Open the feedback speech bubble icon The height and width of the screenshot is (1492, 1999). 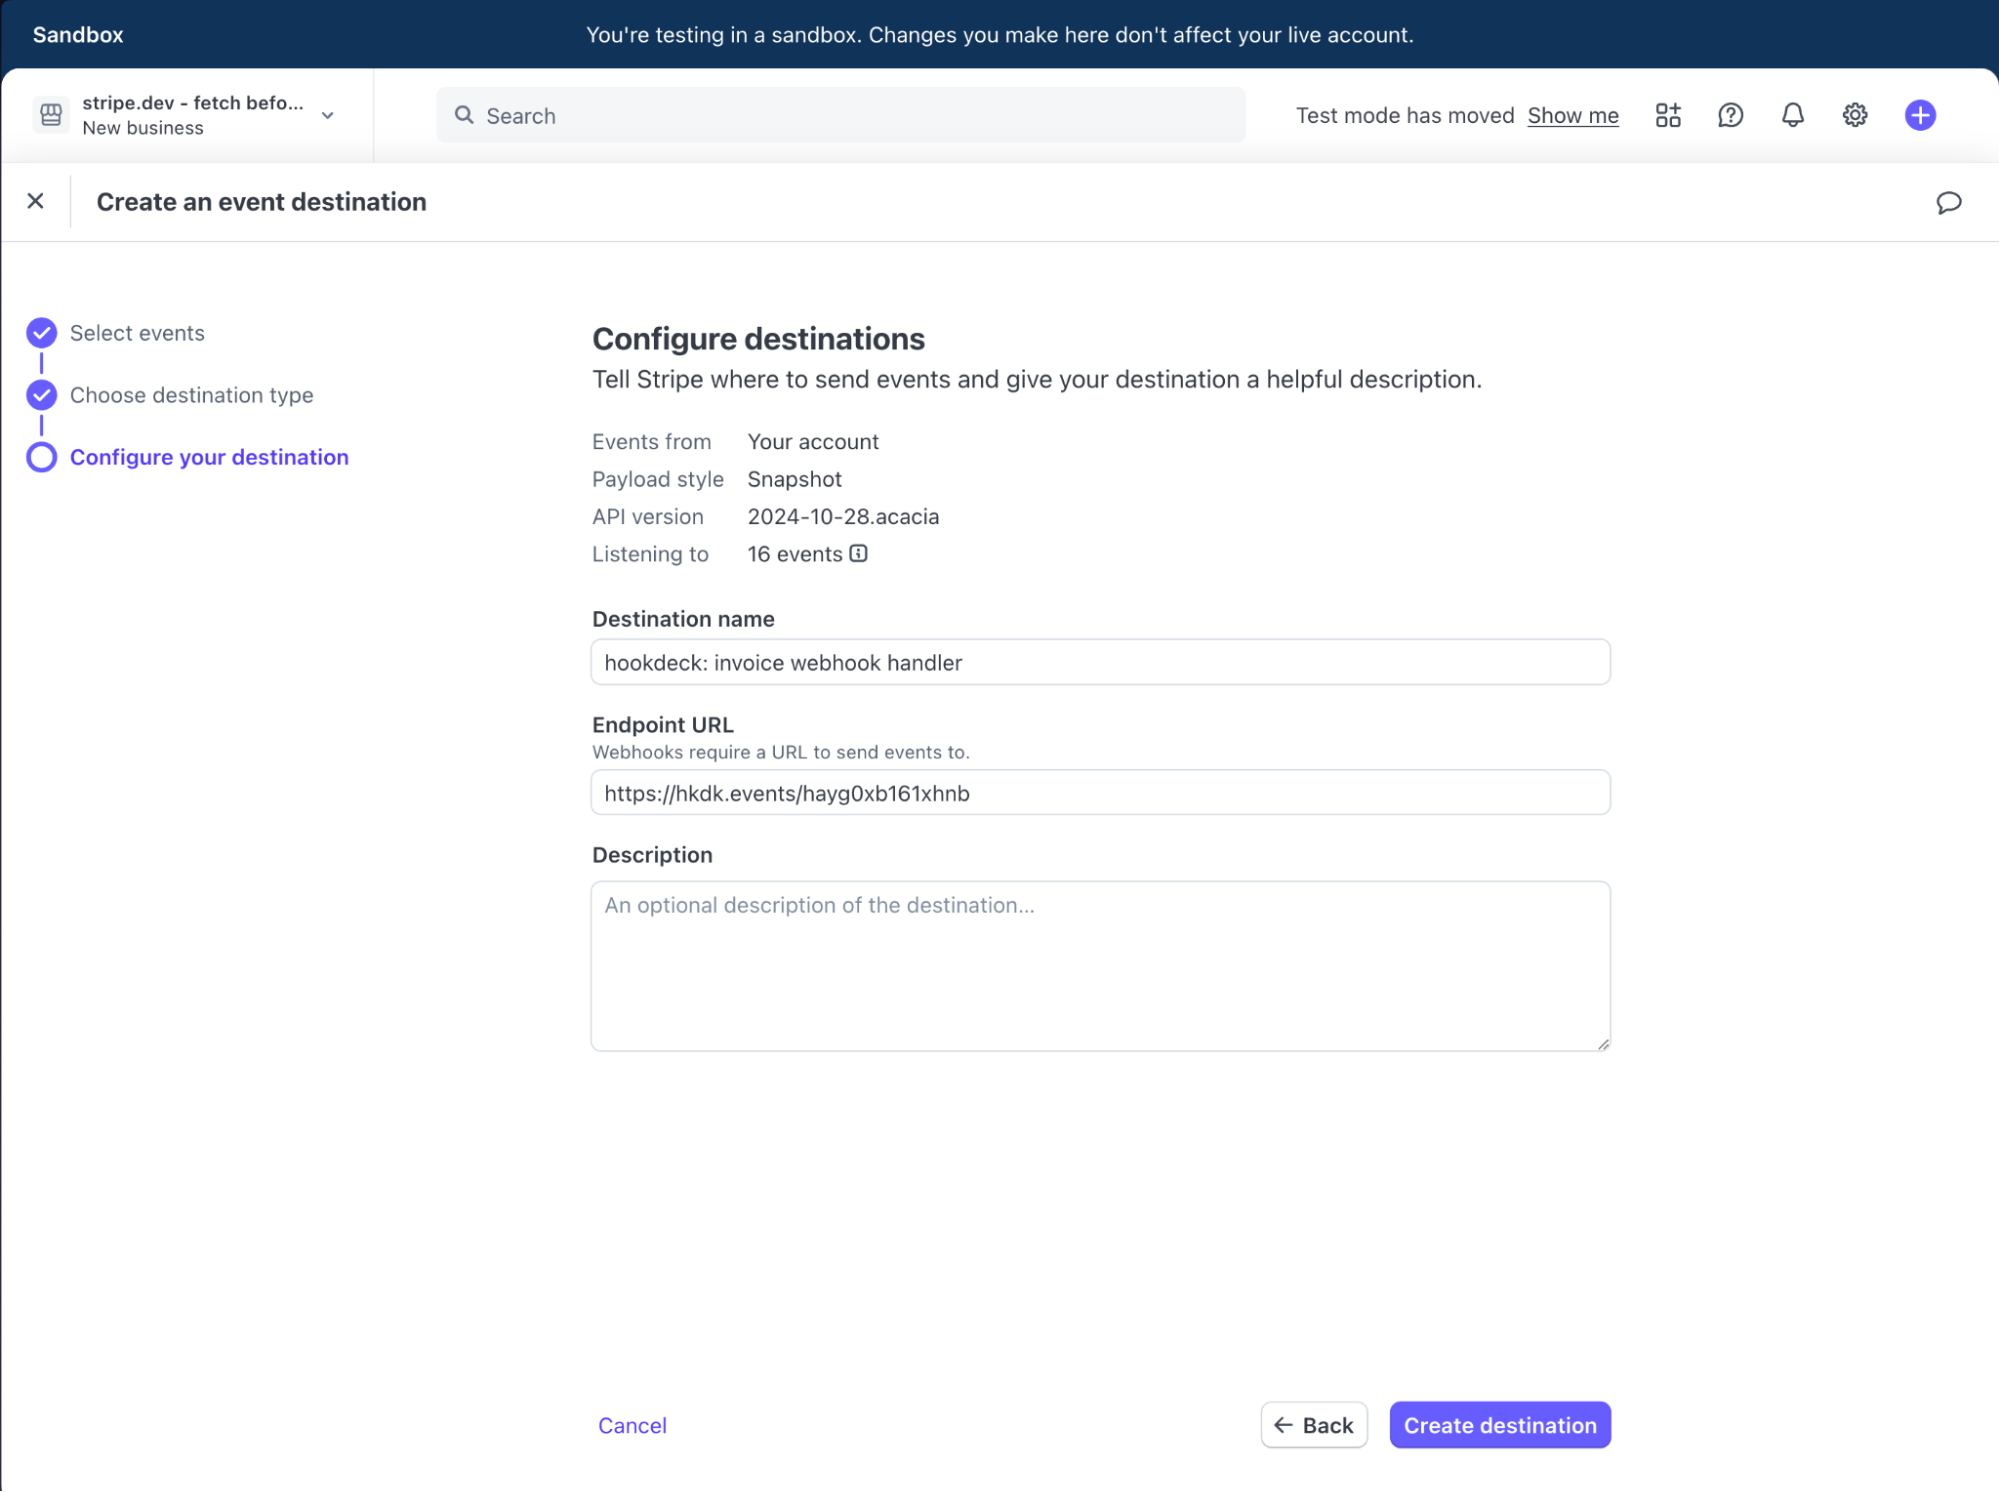tap(1948, 203)
